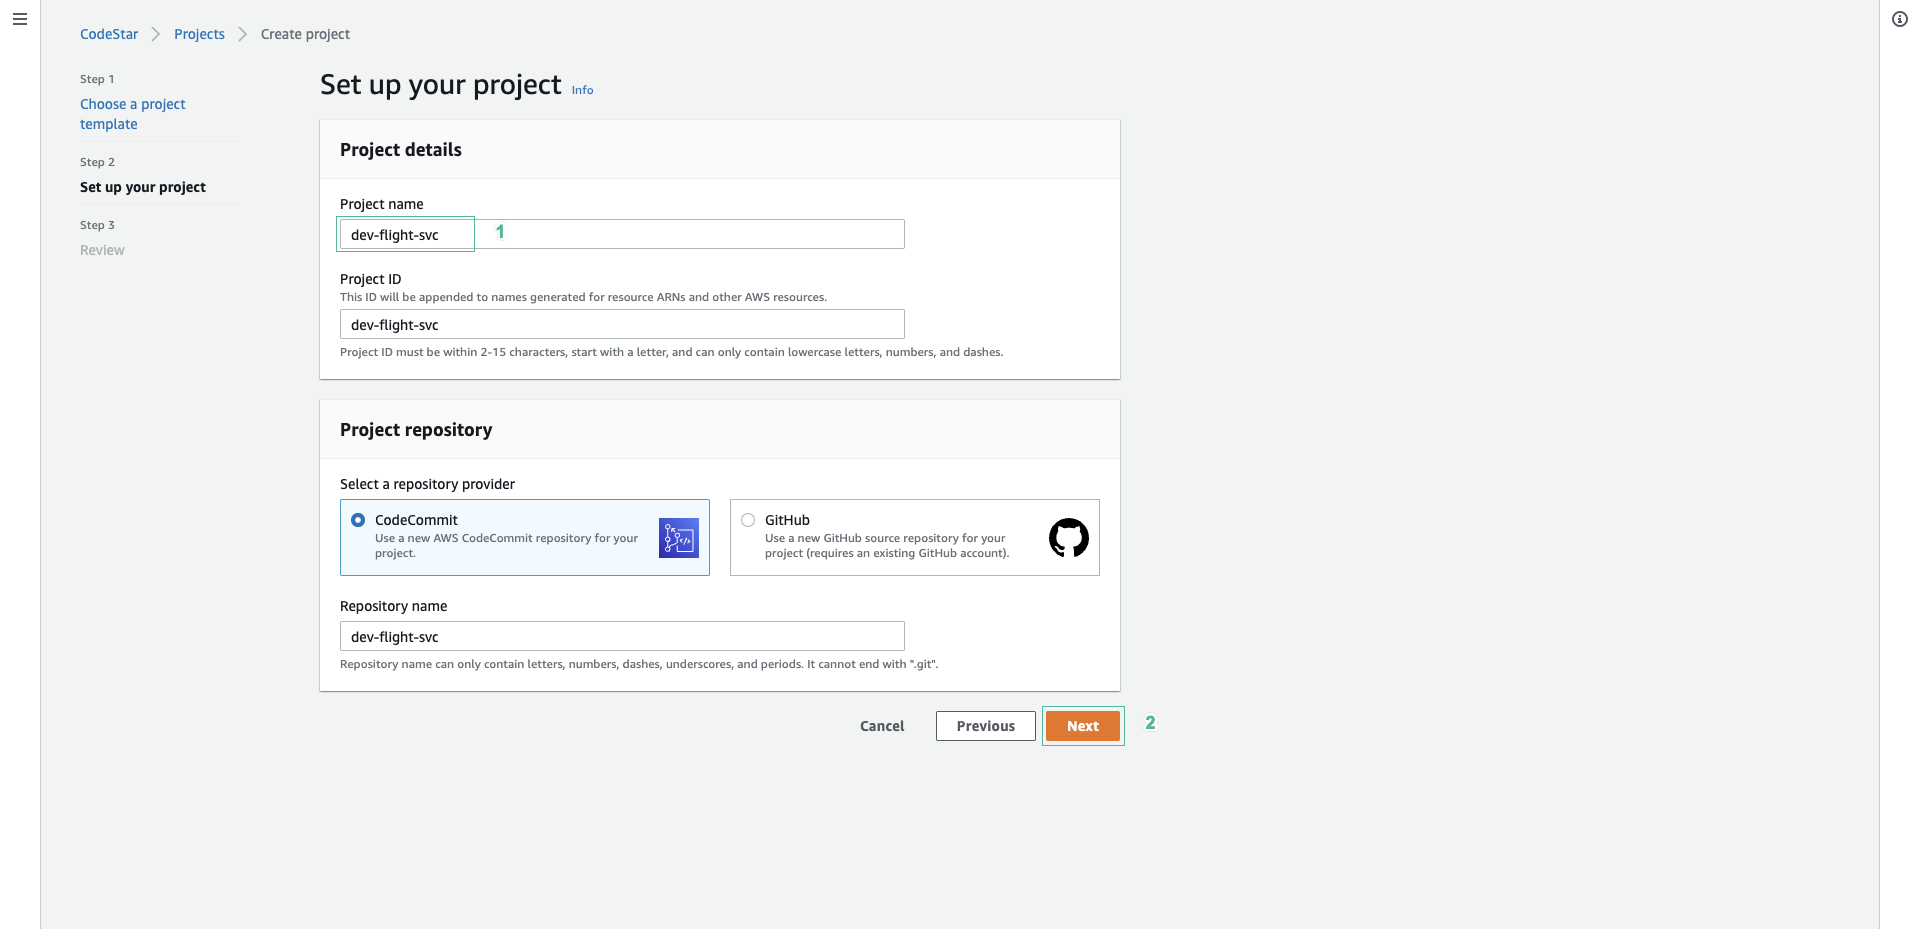
Task: Open Info link beside page title
Action: coord(582,90)
